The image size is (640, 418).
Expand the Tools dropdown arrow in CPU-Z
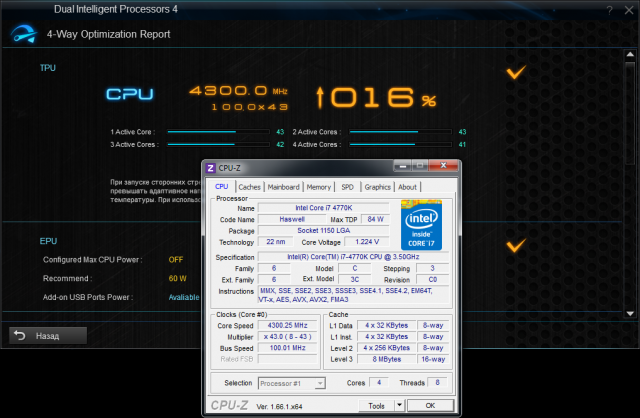(x=399, y=405)
